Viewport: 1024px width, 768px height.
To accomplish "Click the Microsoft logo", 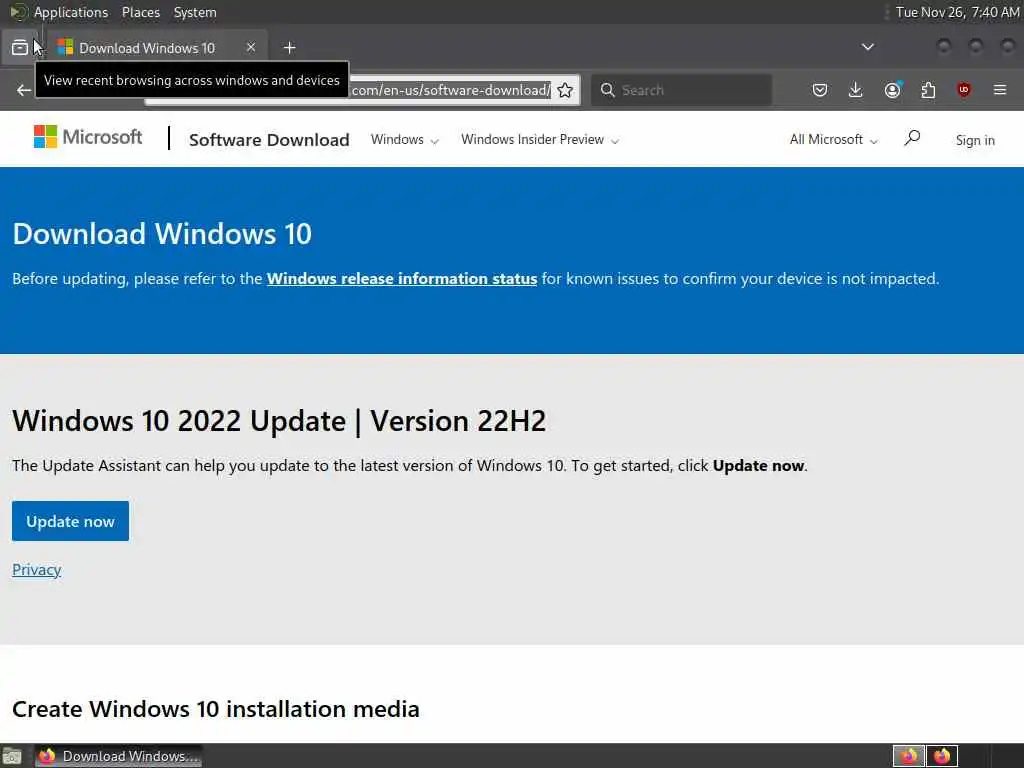I will click(x=88, y=137).
